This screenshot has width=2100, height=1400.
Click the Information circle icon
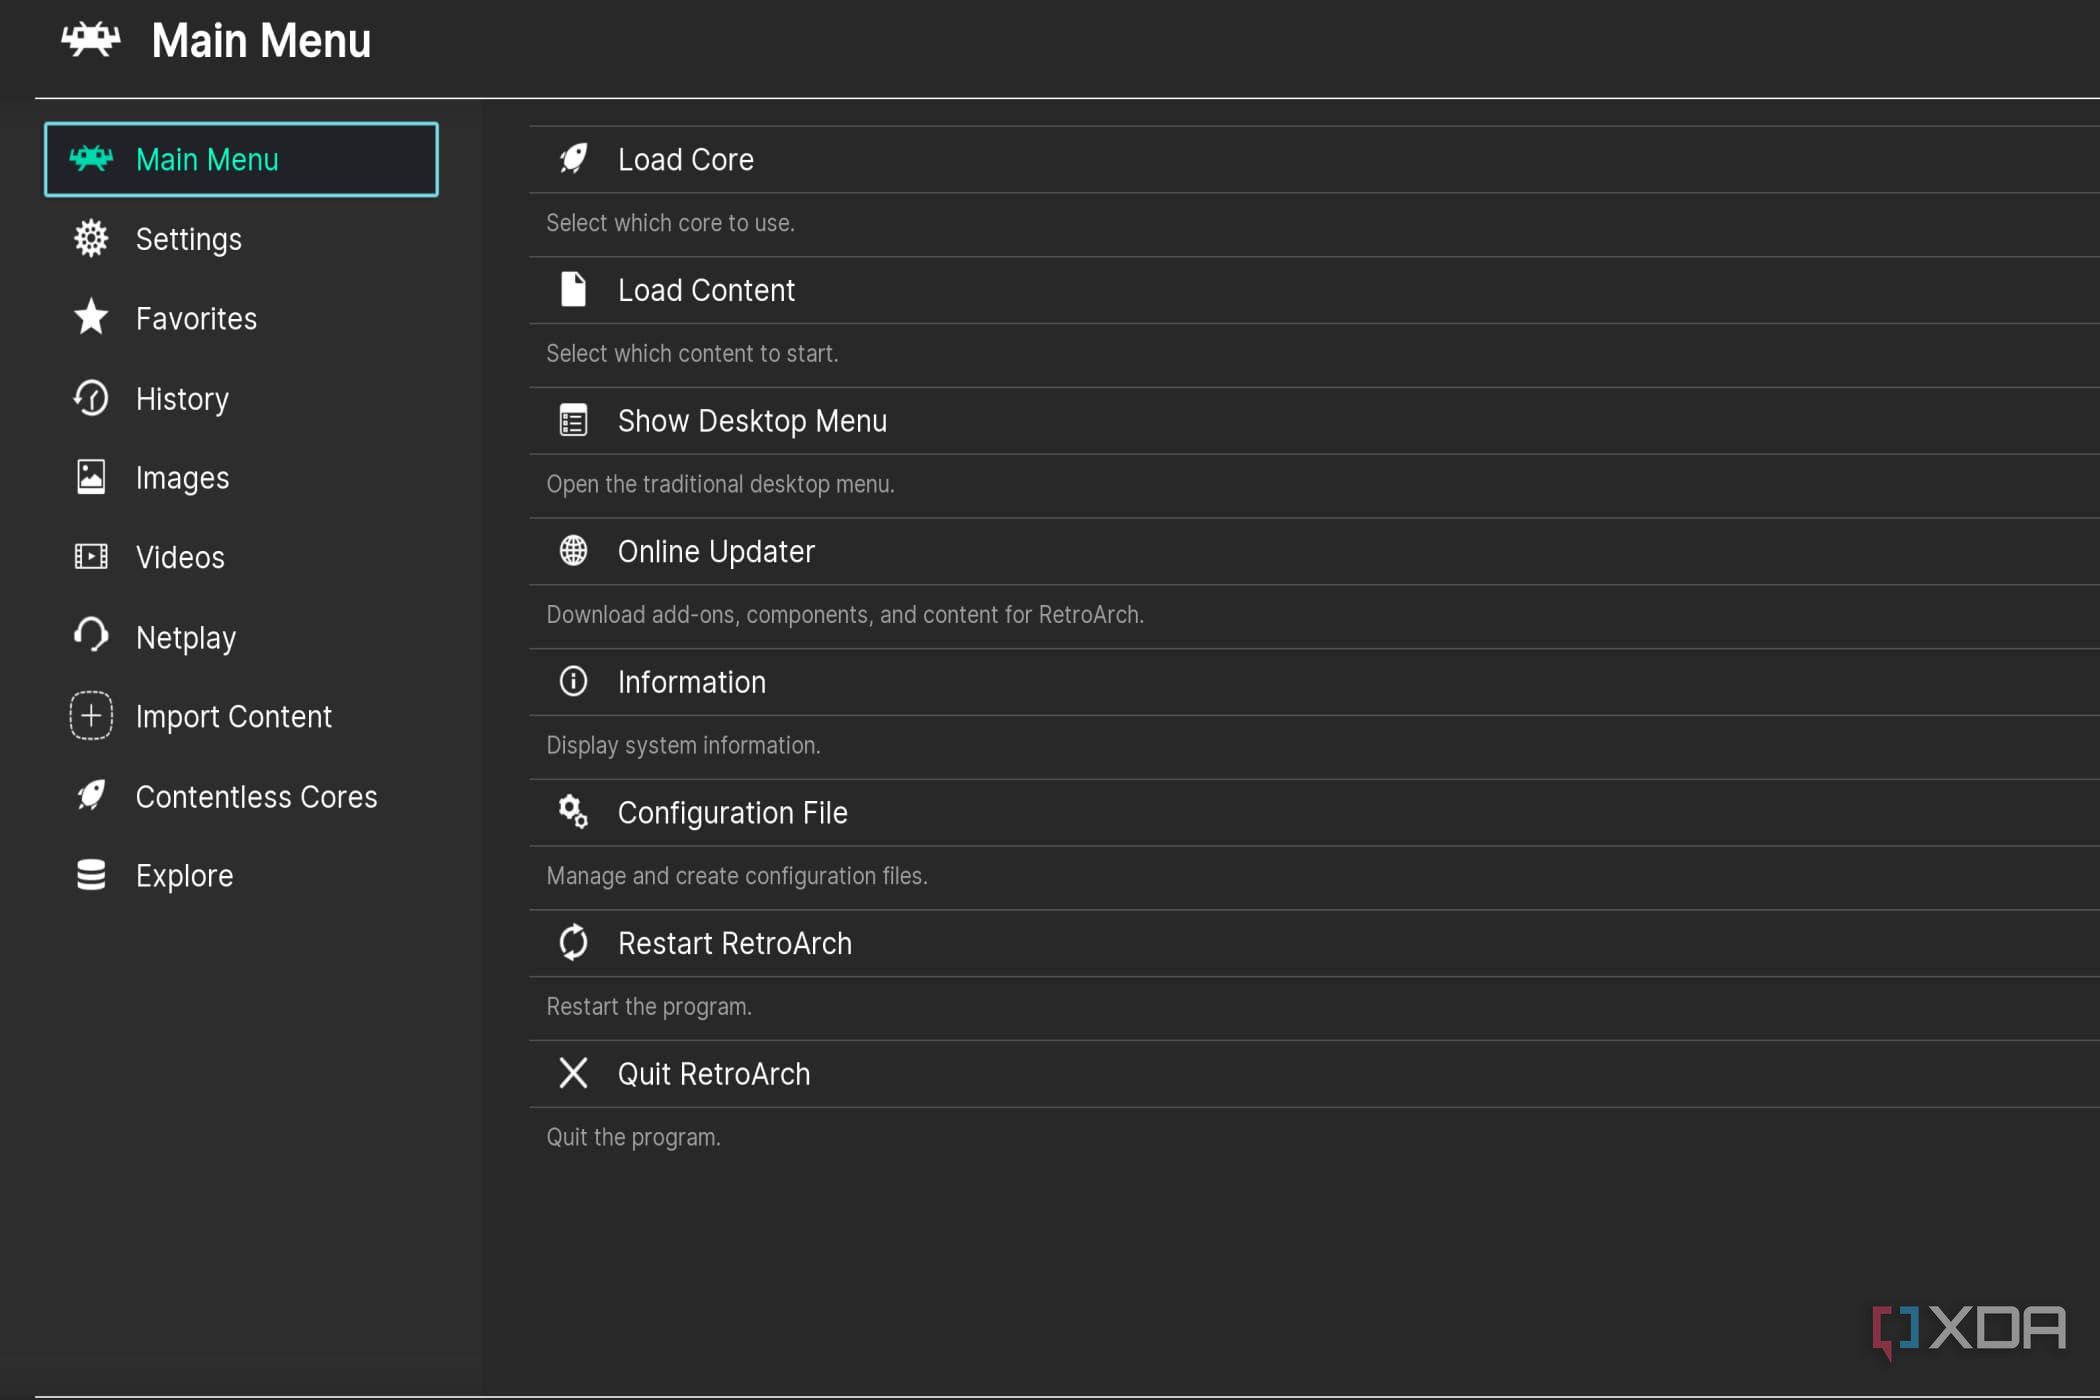573,681
